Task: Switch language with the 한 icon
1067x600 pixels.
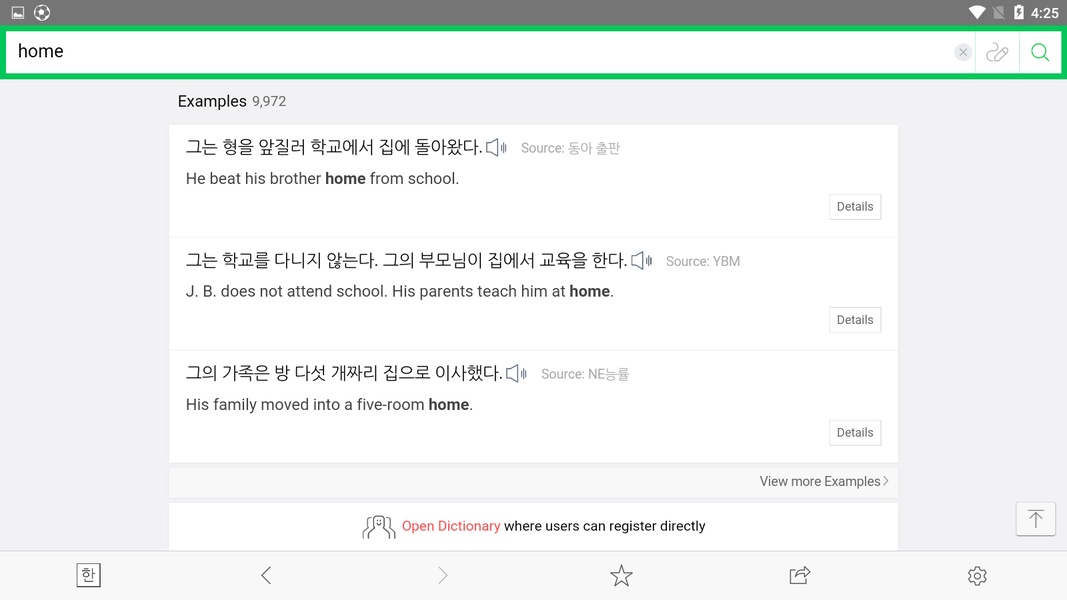Action: pyautogui.click(x=88, y=576)
